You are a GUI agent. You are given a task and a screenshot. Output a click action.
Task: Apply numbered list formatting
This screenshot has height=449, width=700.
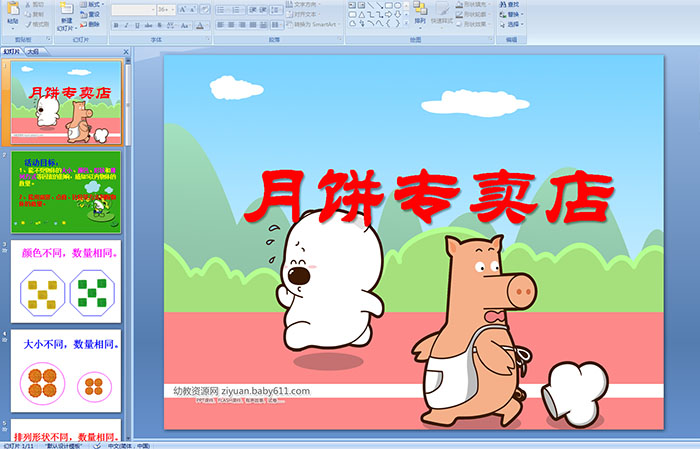pyautogui.click(x=237, y=10)
